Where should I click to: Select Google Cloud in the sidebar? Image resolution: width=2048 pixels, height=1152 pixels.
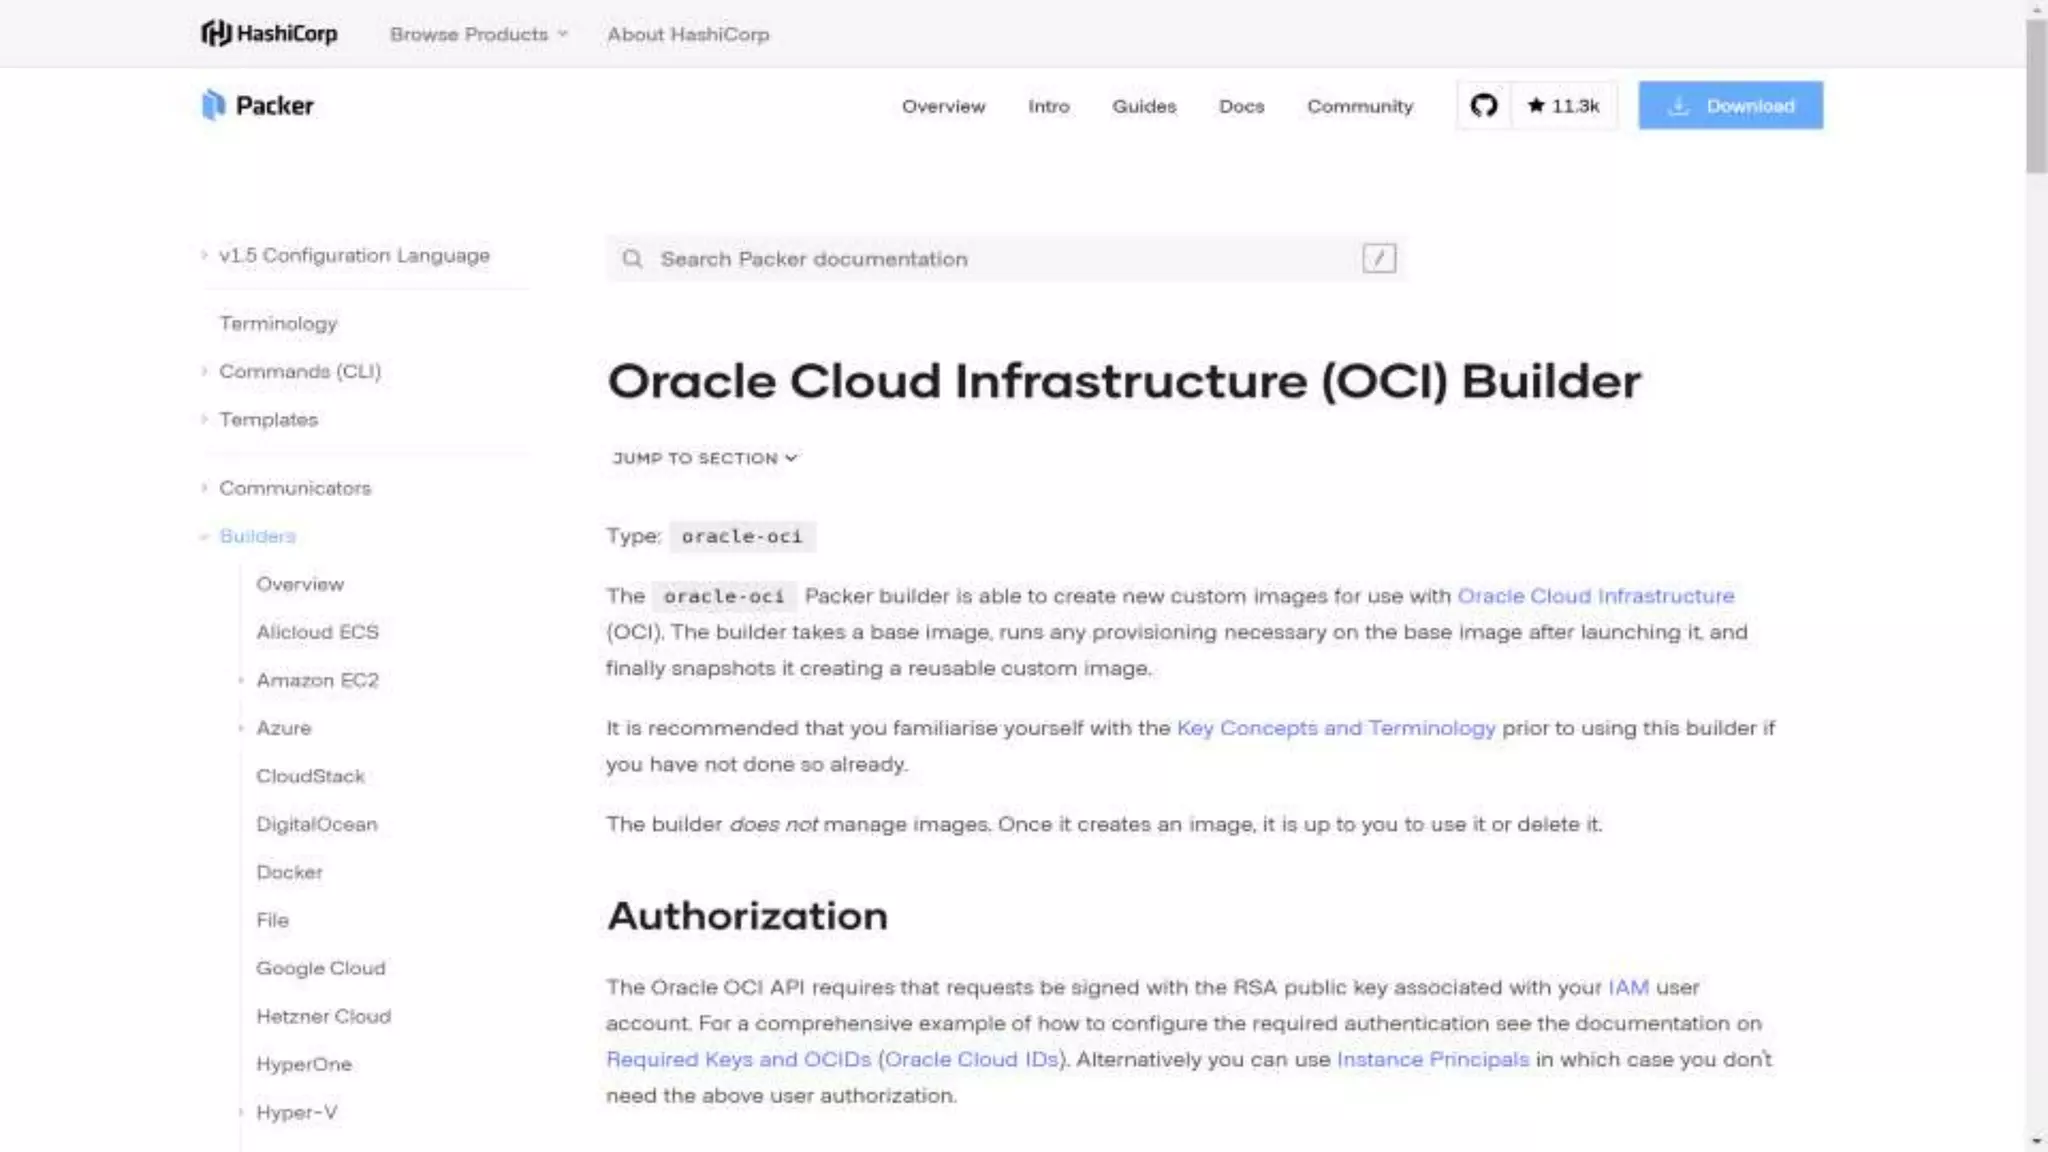tap(320, 968)
